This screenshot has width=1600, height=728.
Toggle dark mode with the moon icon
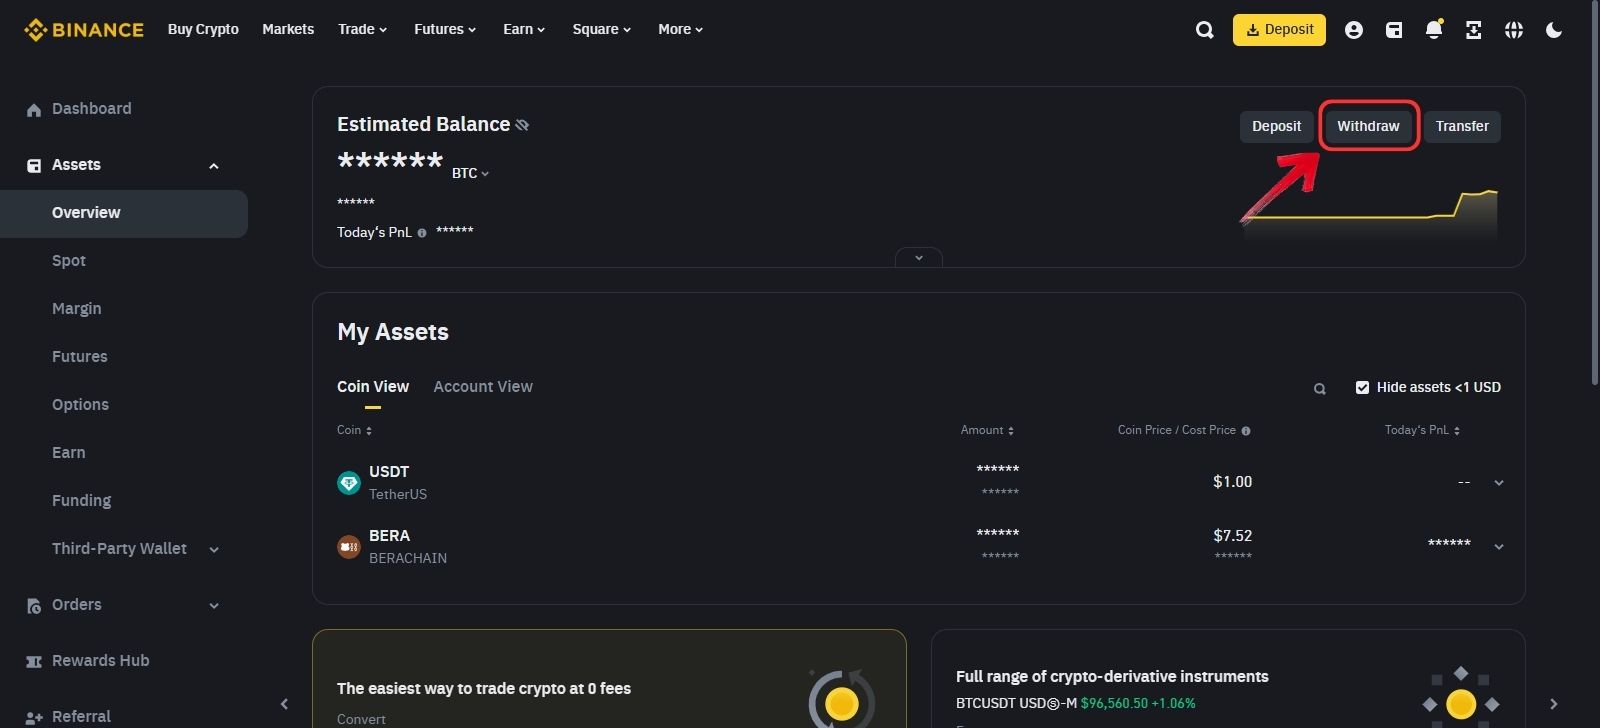tap(1554, 30)
